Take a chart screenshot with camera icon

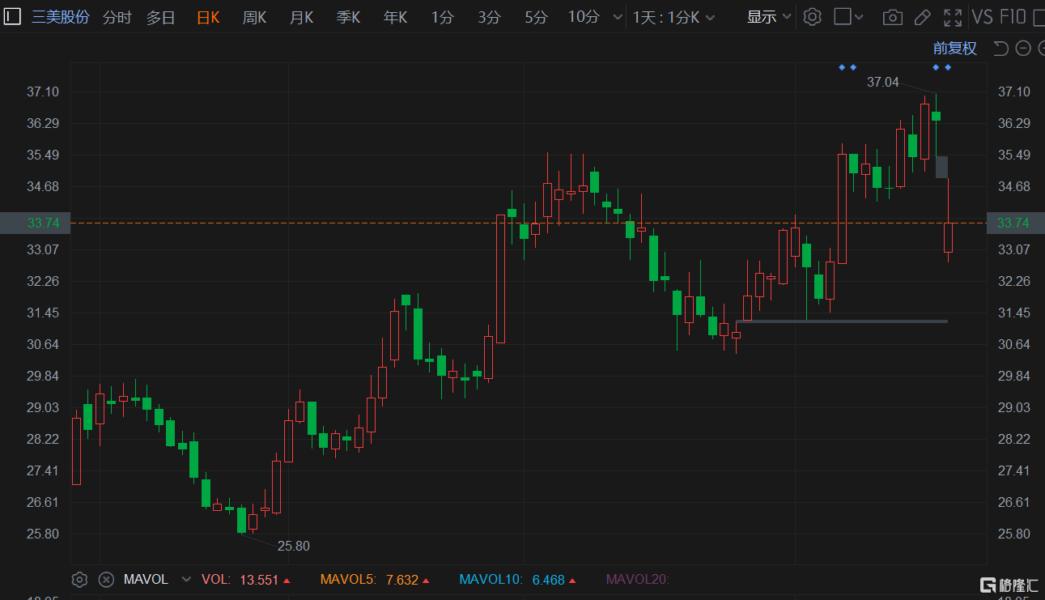892,17
